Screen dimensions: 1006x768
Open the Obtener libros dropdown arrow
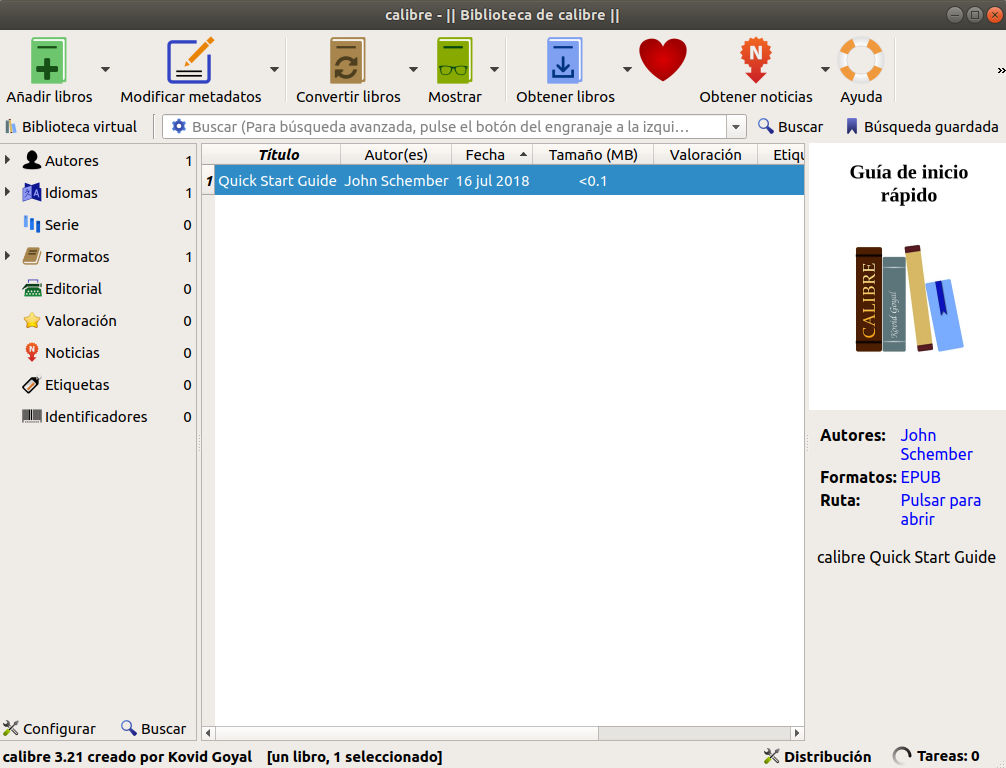tap(627, 69)
